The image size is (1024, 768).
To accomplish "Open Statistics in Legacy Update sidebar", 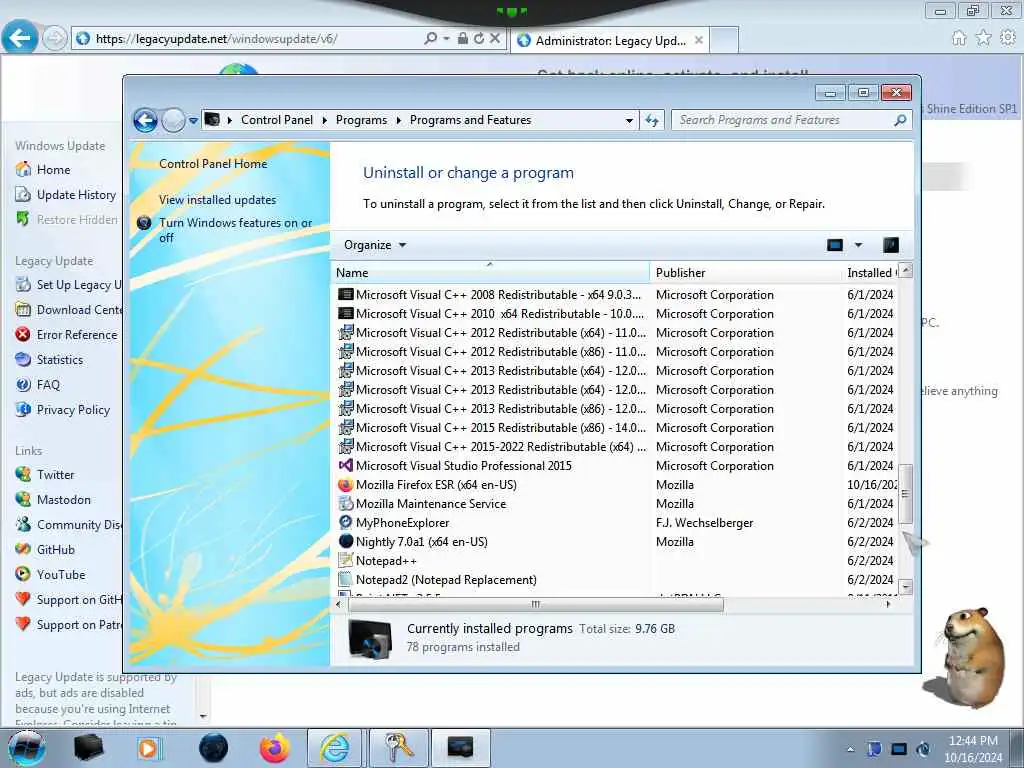I will tap(60, 360).
